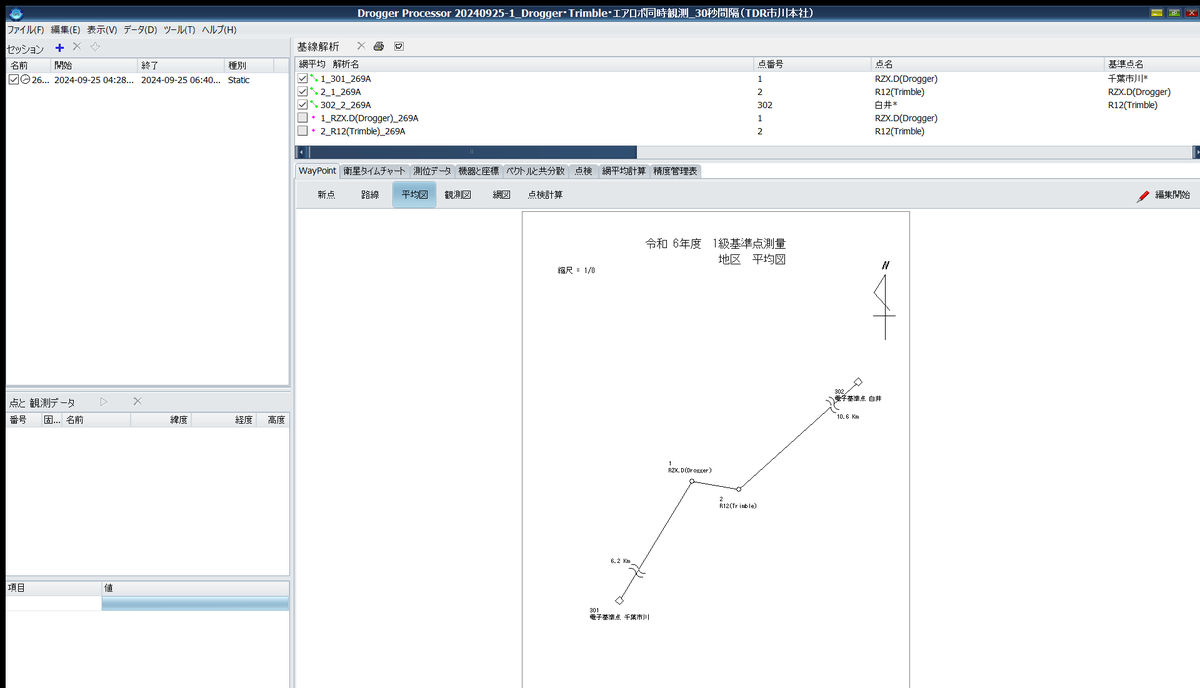The height and width of the screenshot is (688, 1200).
Task: Click the 値 column header in properties panel
Action: 195,589
